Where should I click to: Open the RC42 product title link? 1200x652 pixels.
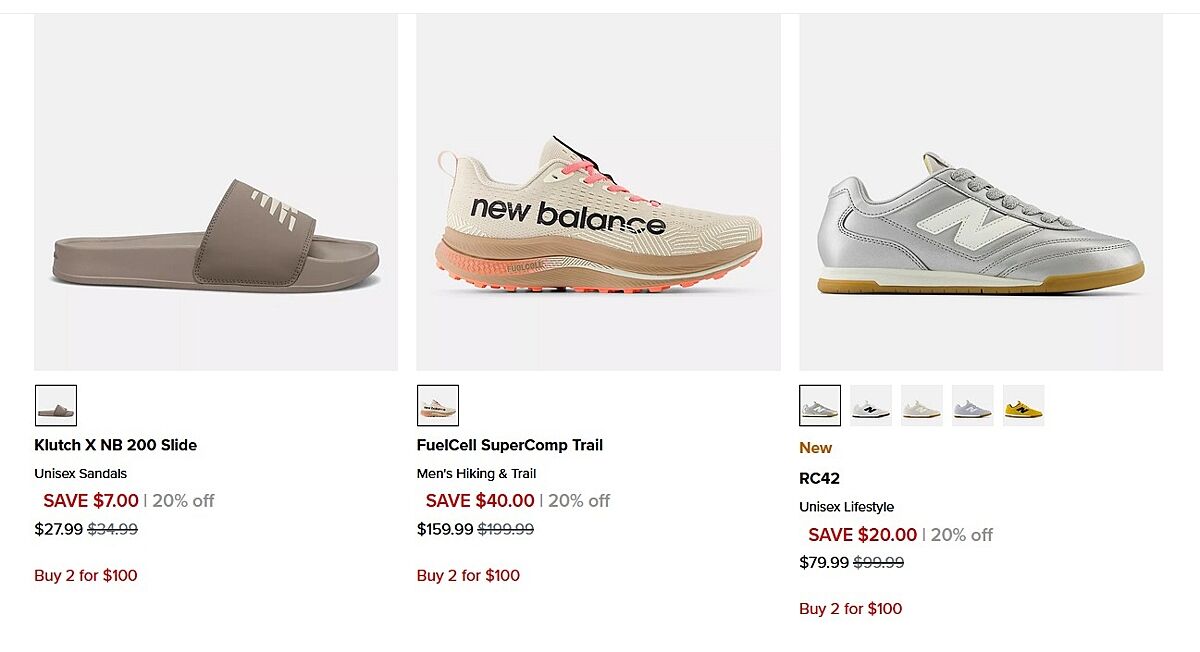[820, 479]
